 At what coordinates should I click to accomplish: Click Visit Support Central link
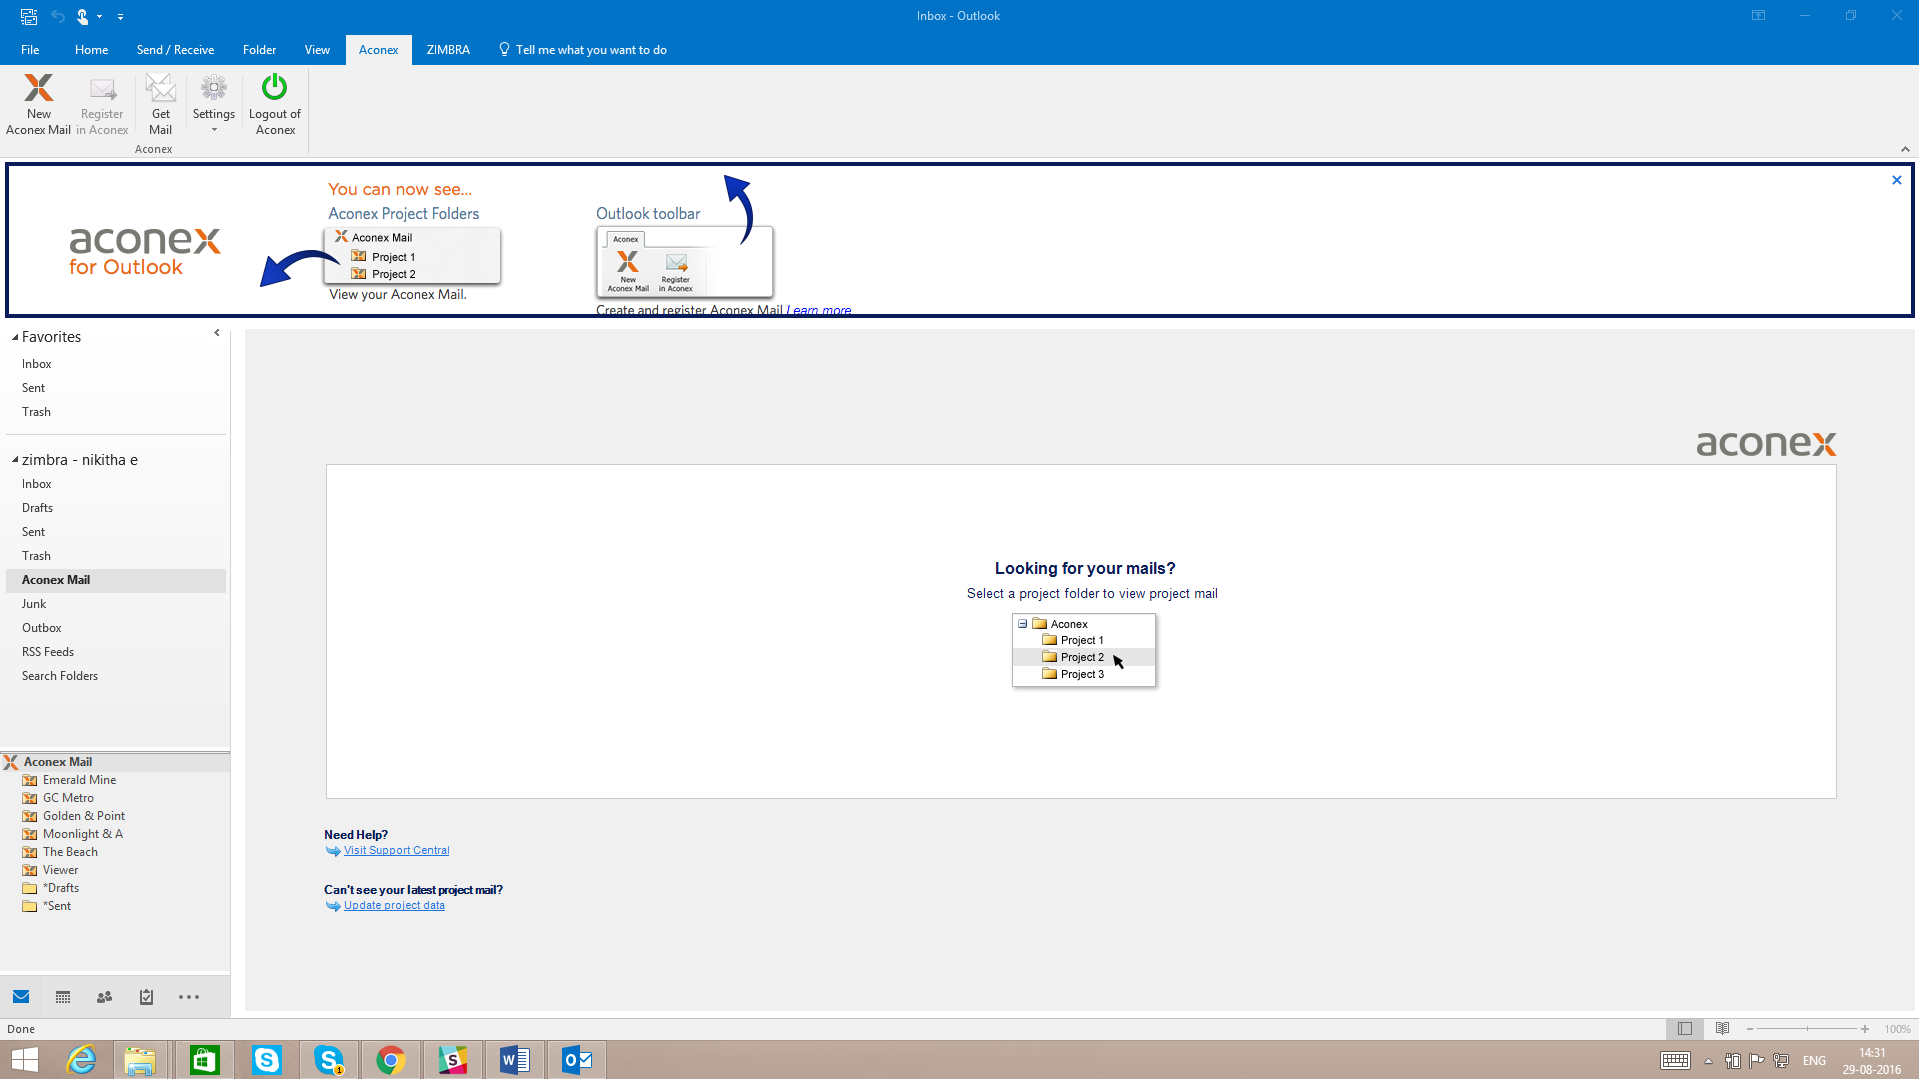pos(396,851)
